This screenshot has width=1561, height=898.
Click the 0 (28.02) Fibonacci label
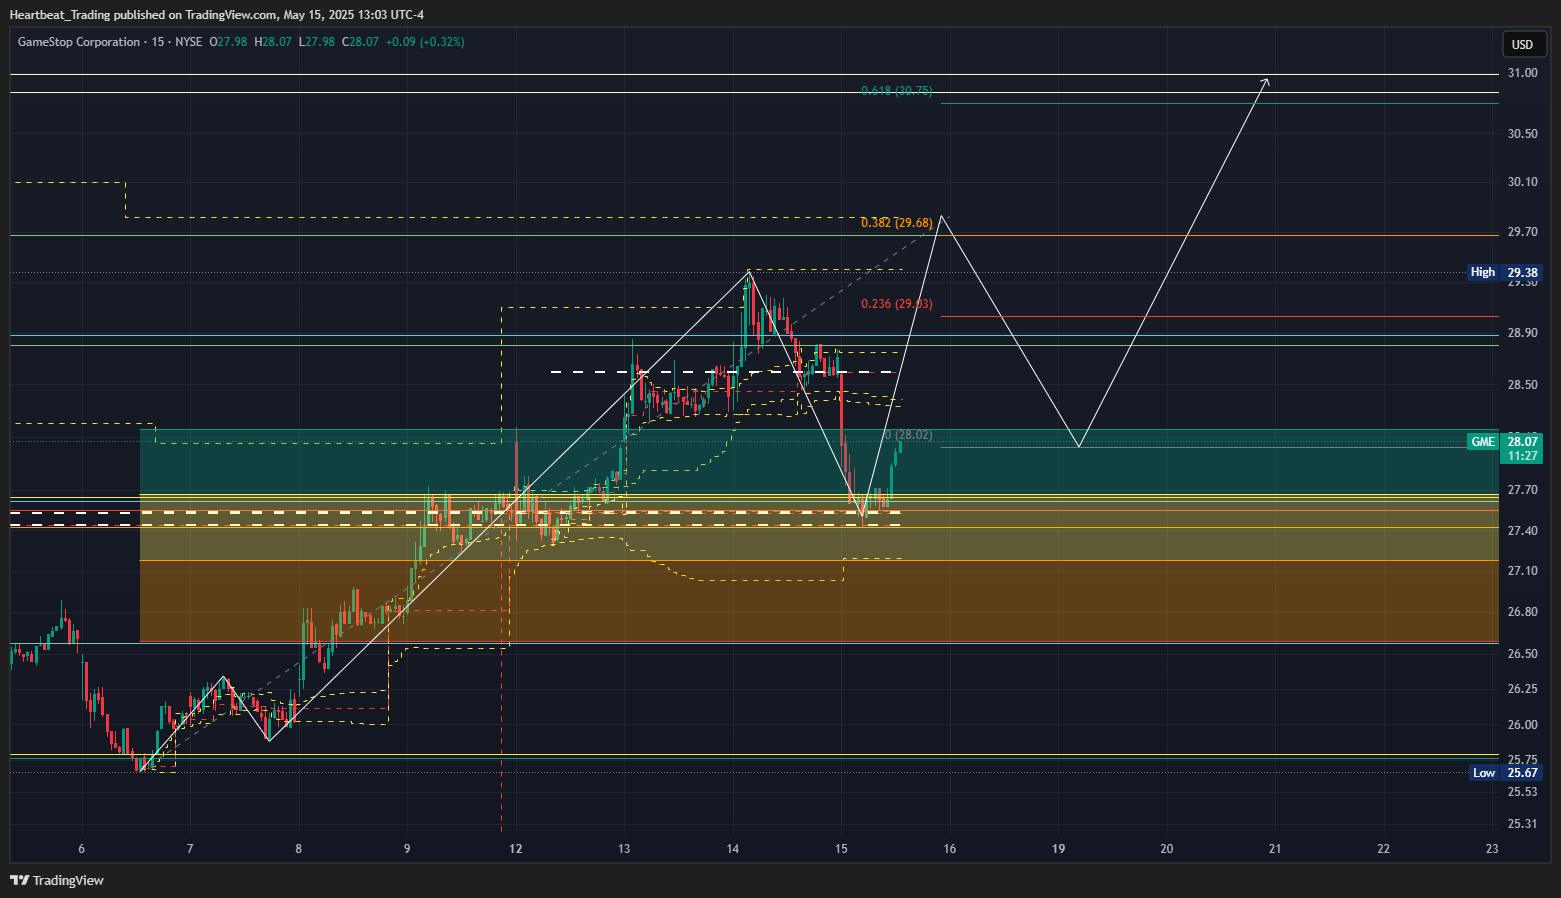908,435
